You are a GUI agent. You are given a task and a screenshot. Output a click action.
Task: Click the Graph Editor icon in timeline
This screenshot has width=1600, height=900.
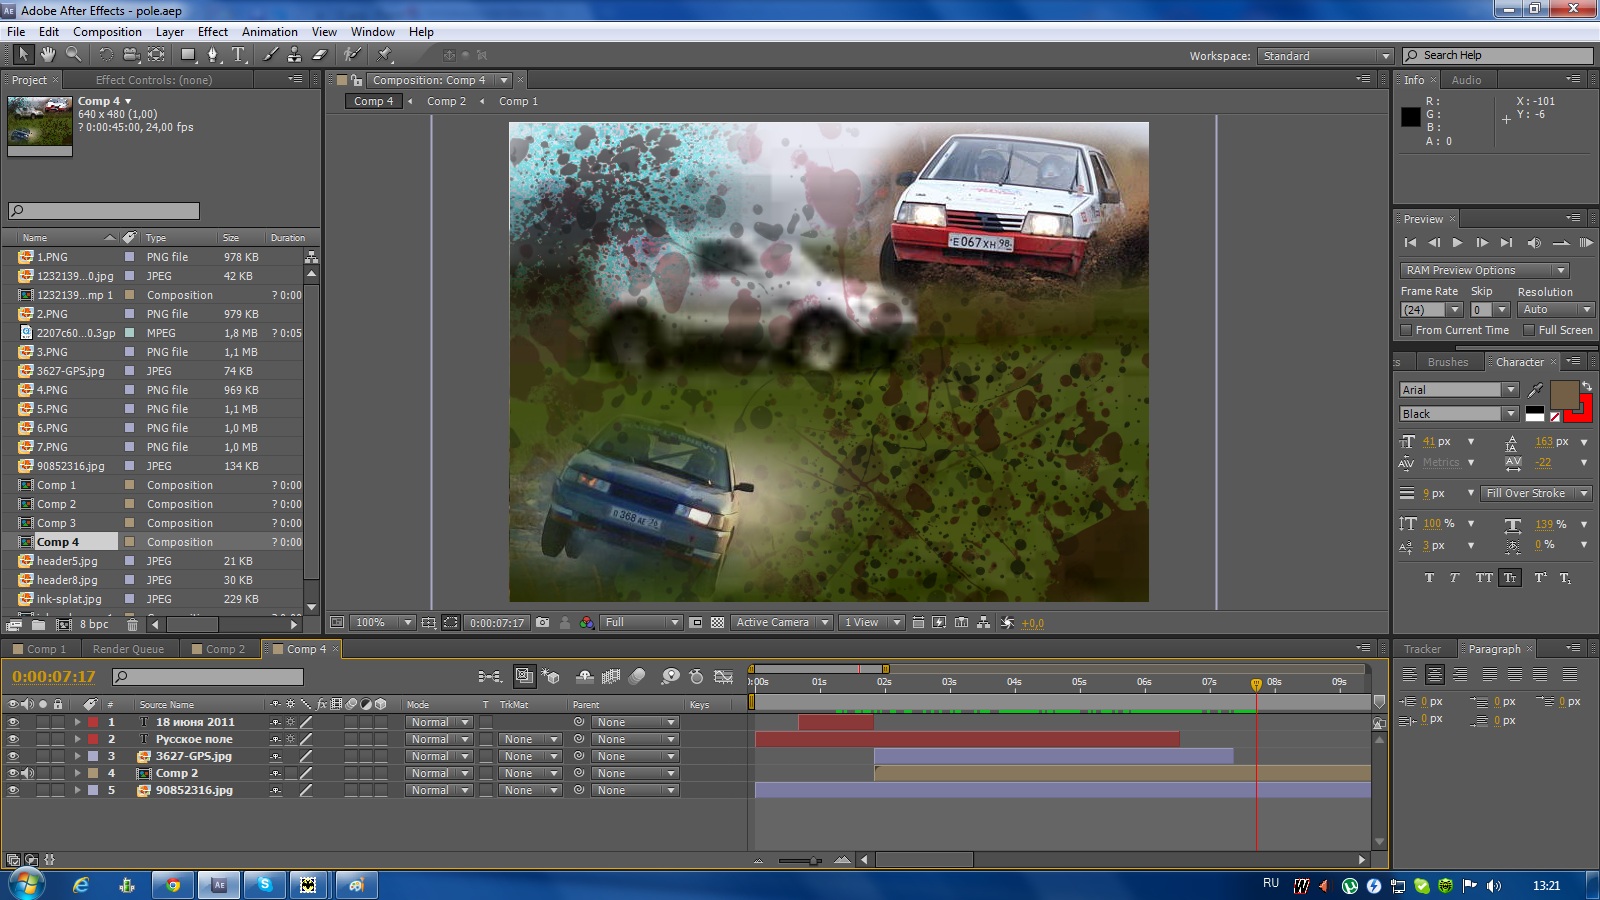click(x=724, y=677)
